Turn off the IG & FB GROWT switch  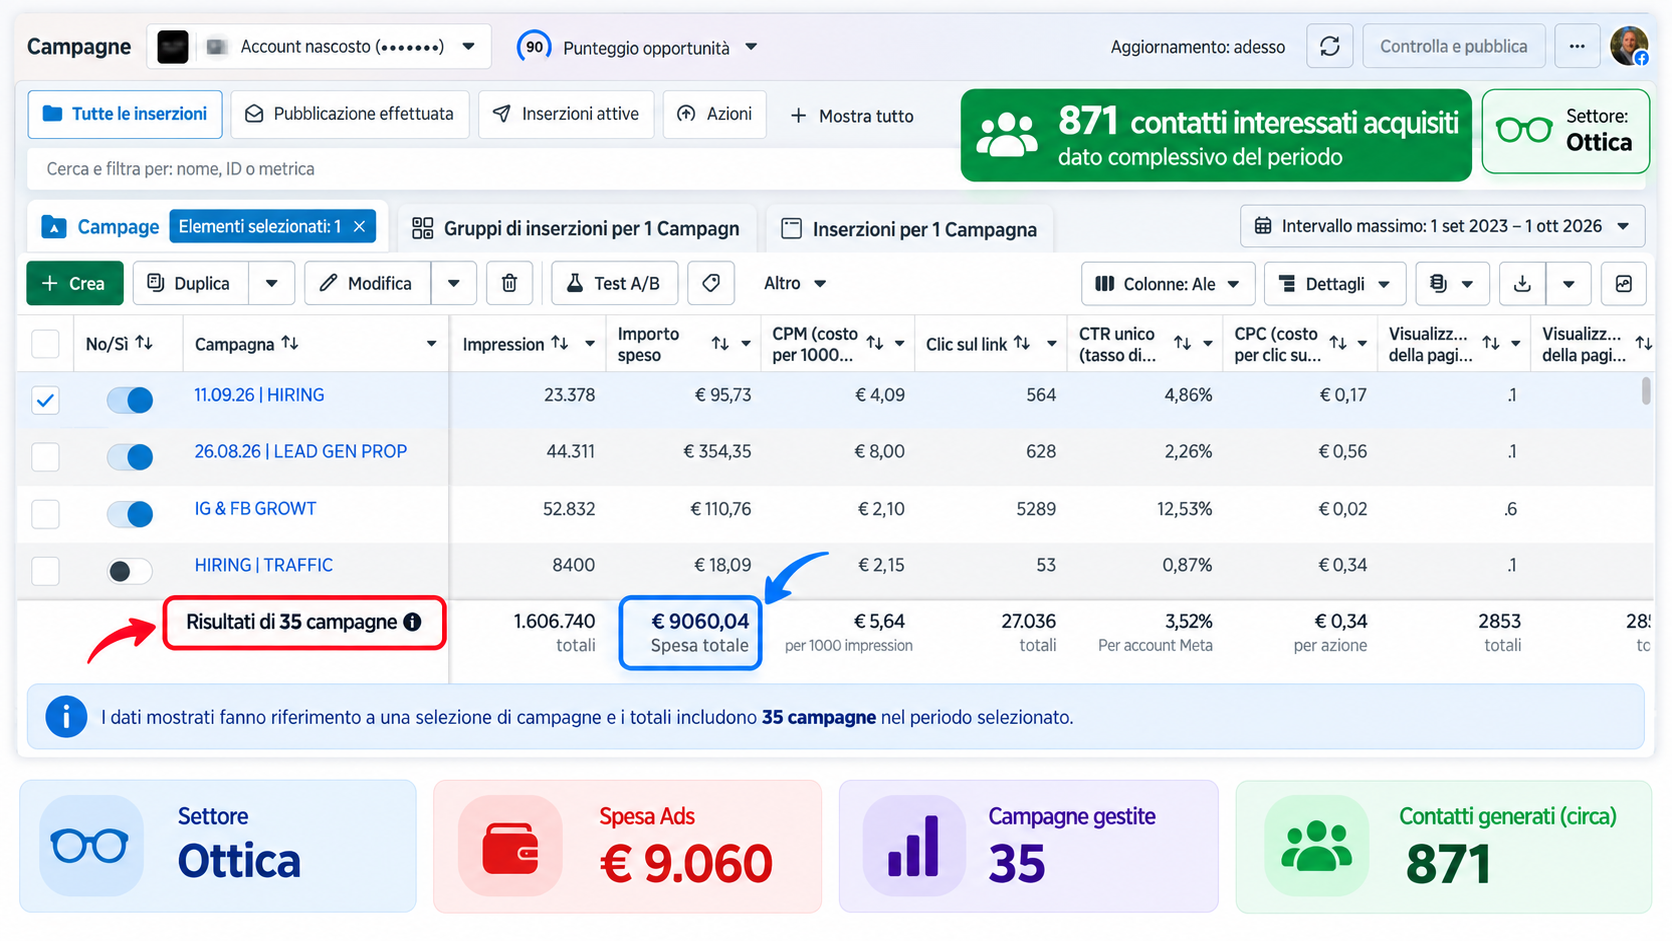click(x=130, y=514)
